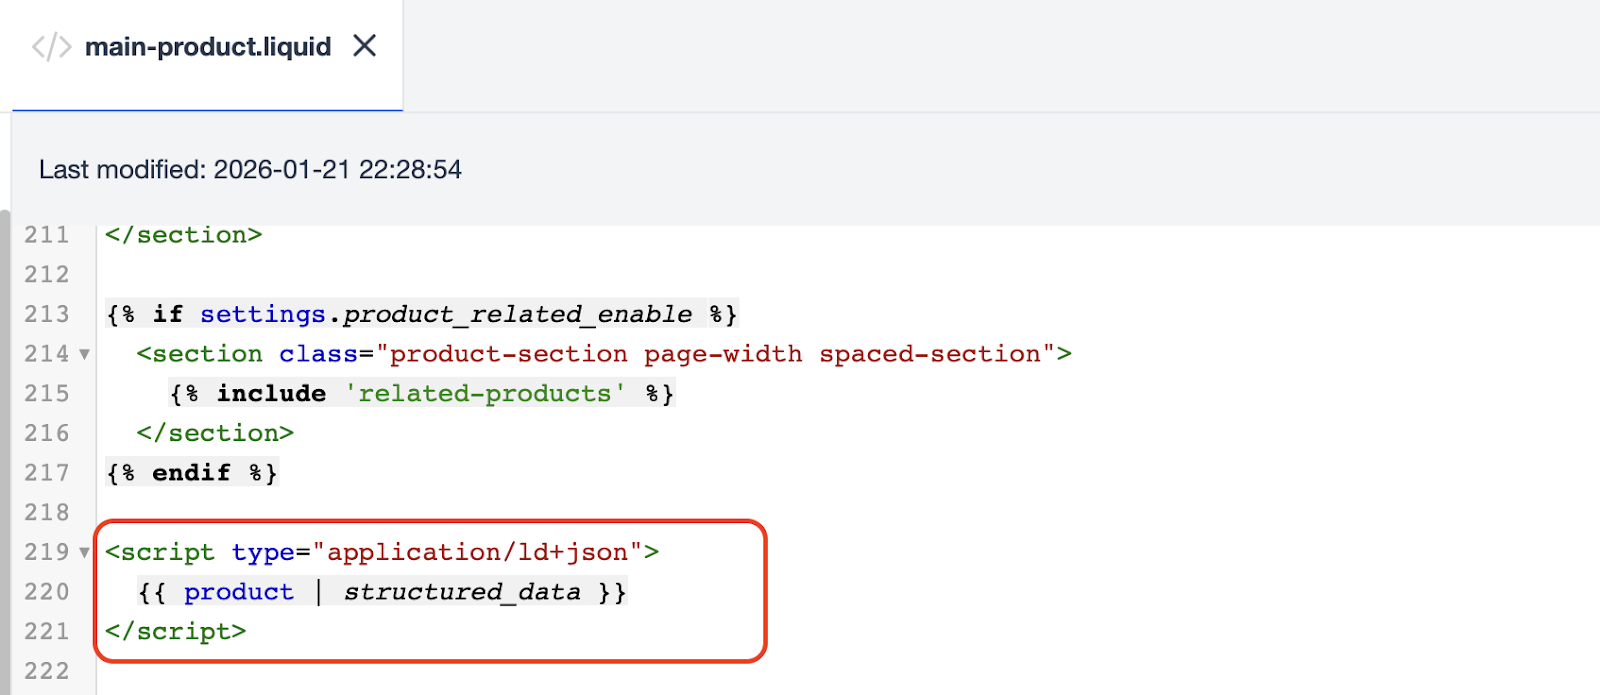
Task: Click line number 213 in the gutter
Action: (x=47, y=314)
